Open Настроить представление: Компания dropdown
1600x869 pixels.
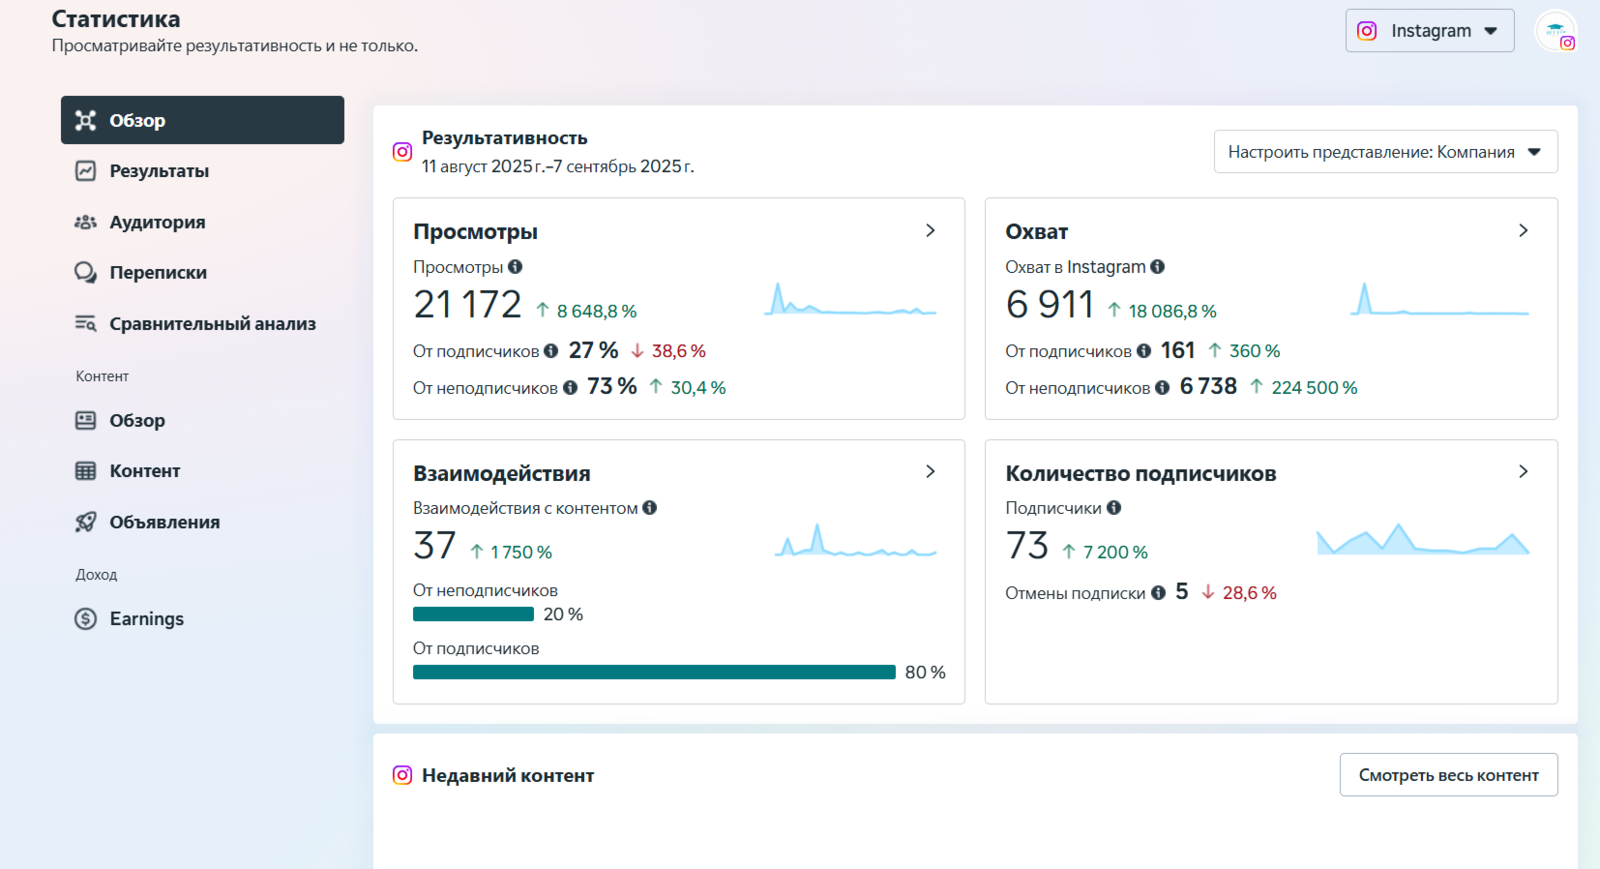click(1385, 152)
